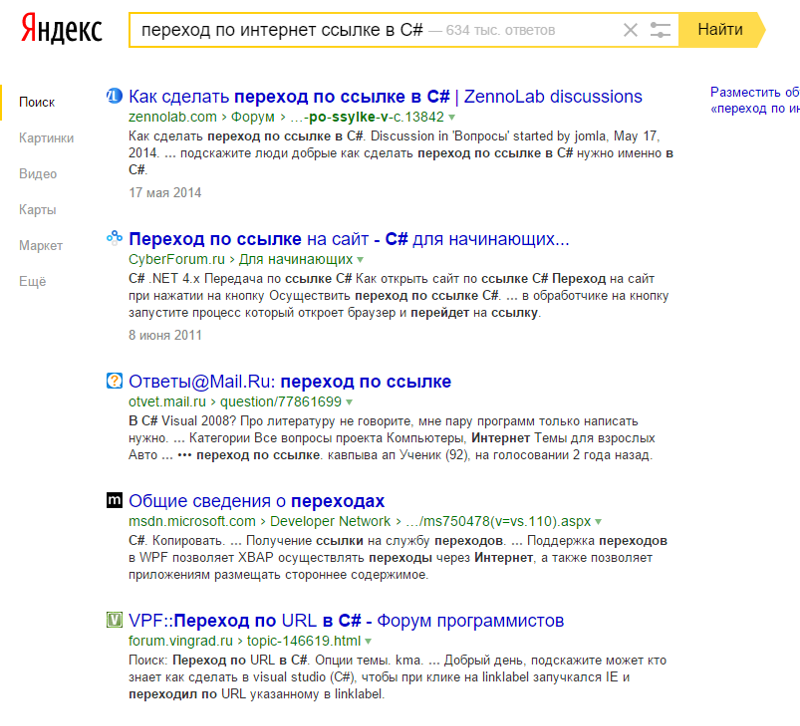Click Developer Network breadcrumb link
Image resolution: width=800 pixels, height=726 pixels.
[x=330, y=521]
